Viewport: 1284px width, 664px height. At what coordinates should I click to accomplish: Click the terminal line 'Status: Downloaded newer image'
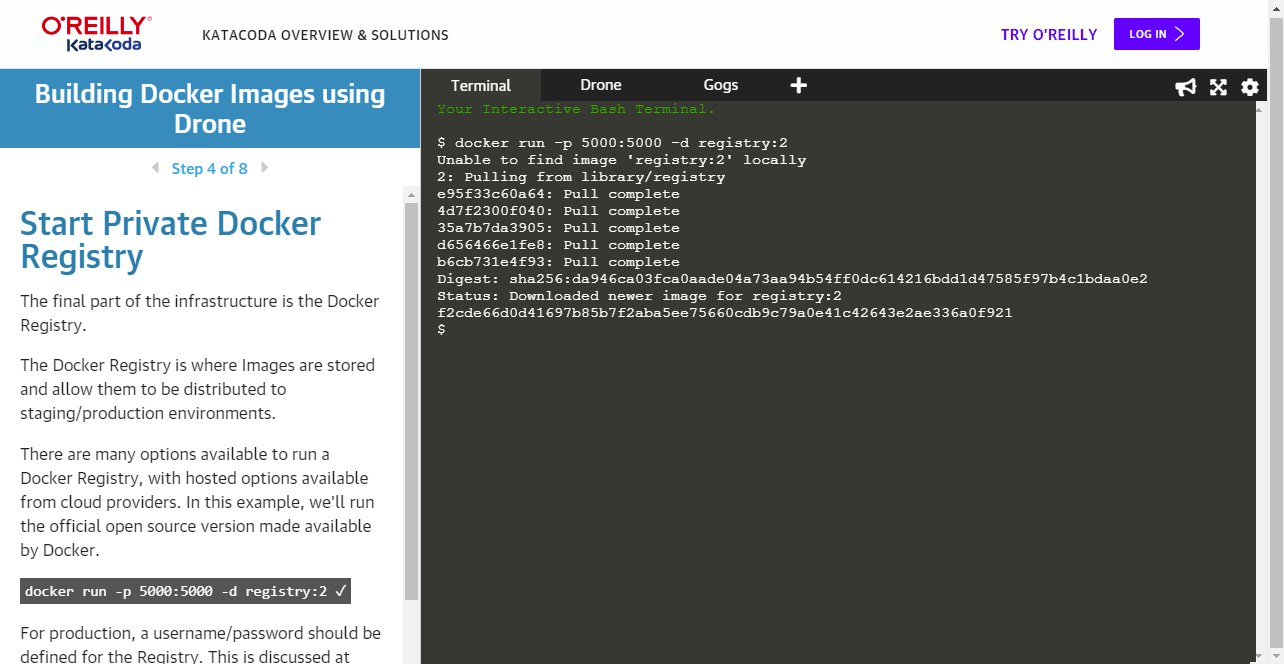640,296
